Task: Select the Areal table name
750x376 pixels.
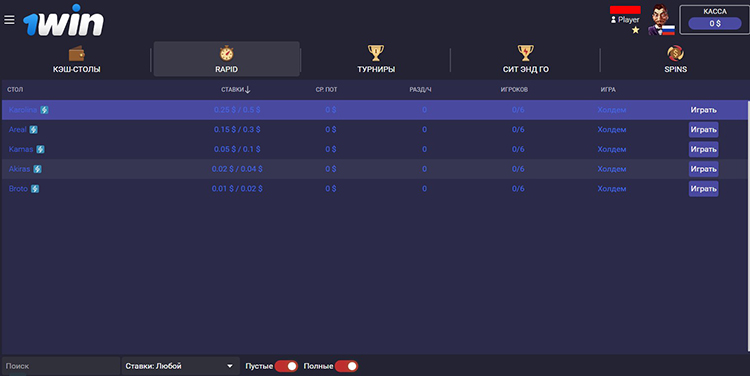Action: (x=18, y=130)
